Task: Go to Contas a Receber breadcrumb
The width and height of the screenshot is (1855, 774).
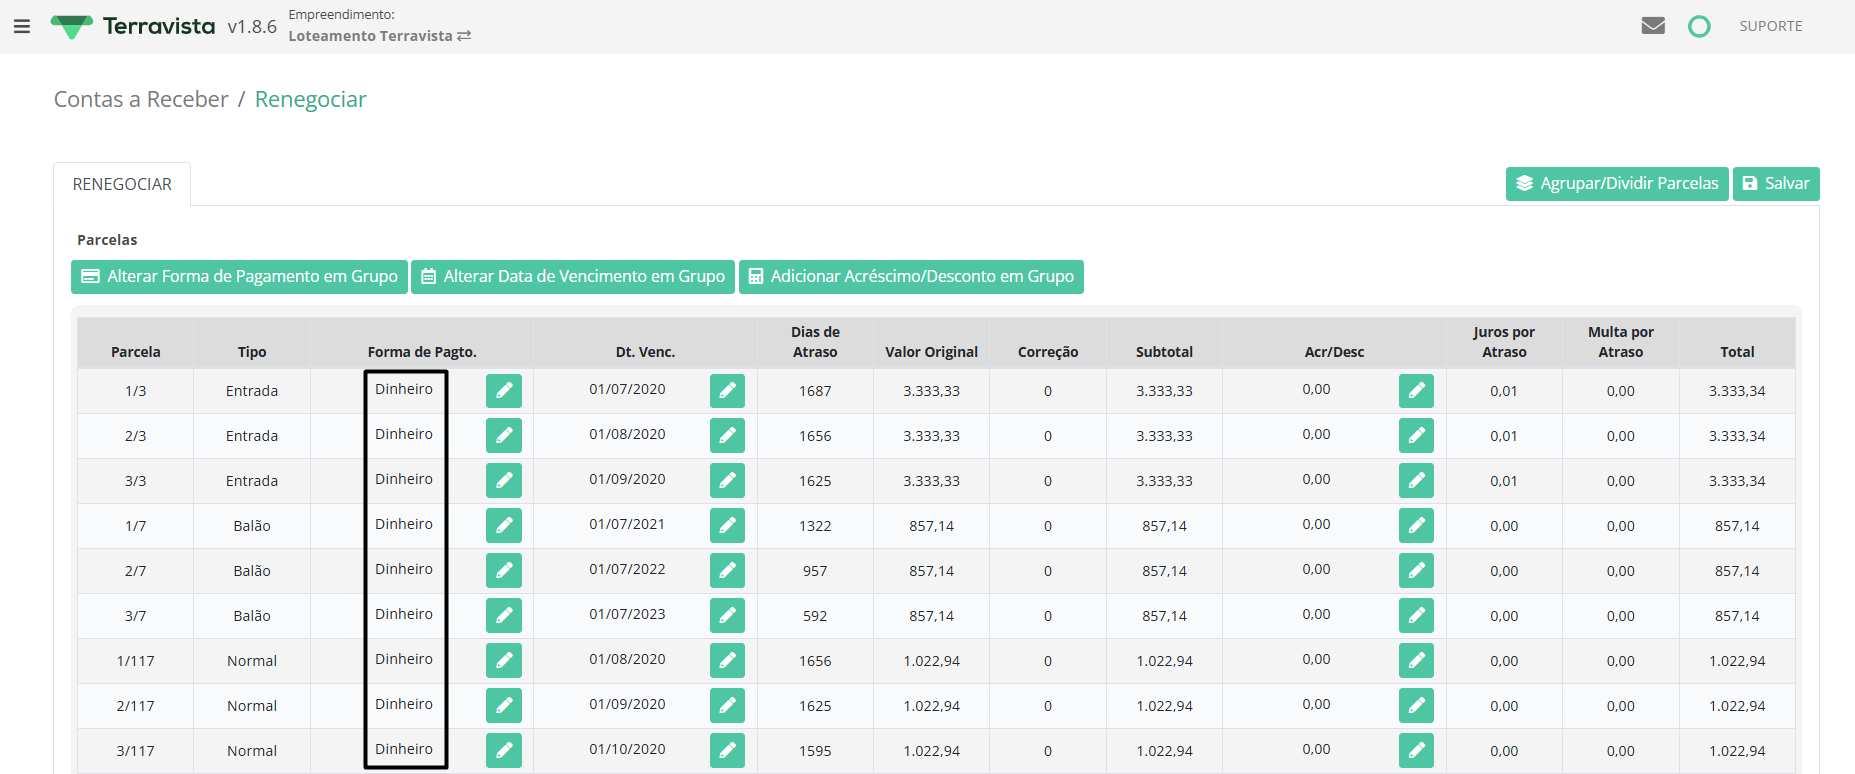Action: click(141, 99)
